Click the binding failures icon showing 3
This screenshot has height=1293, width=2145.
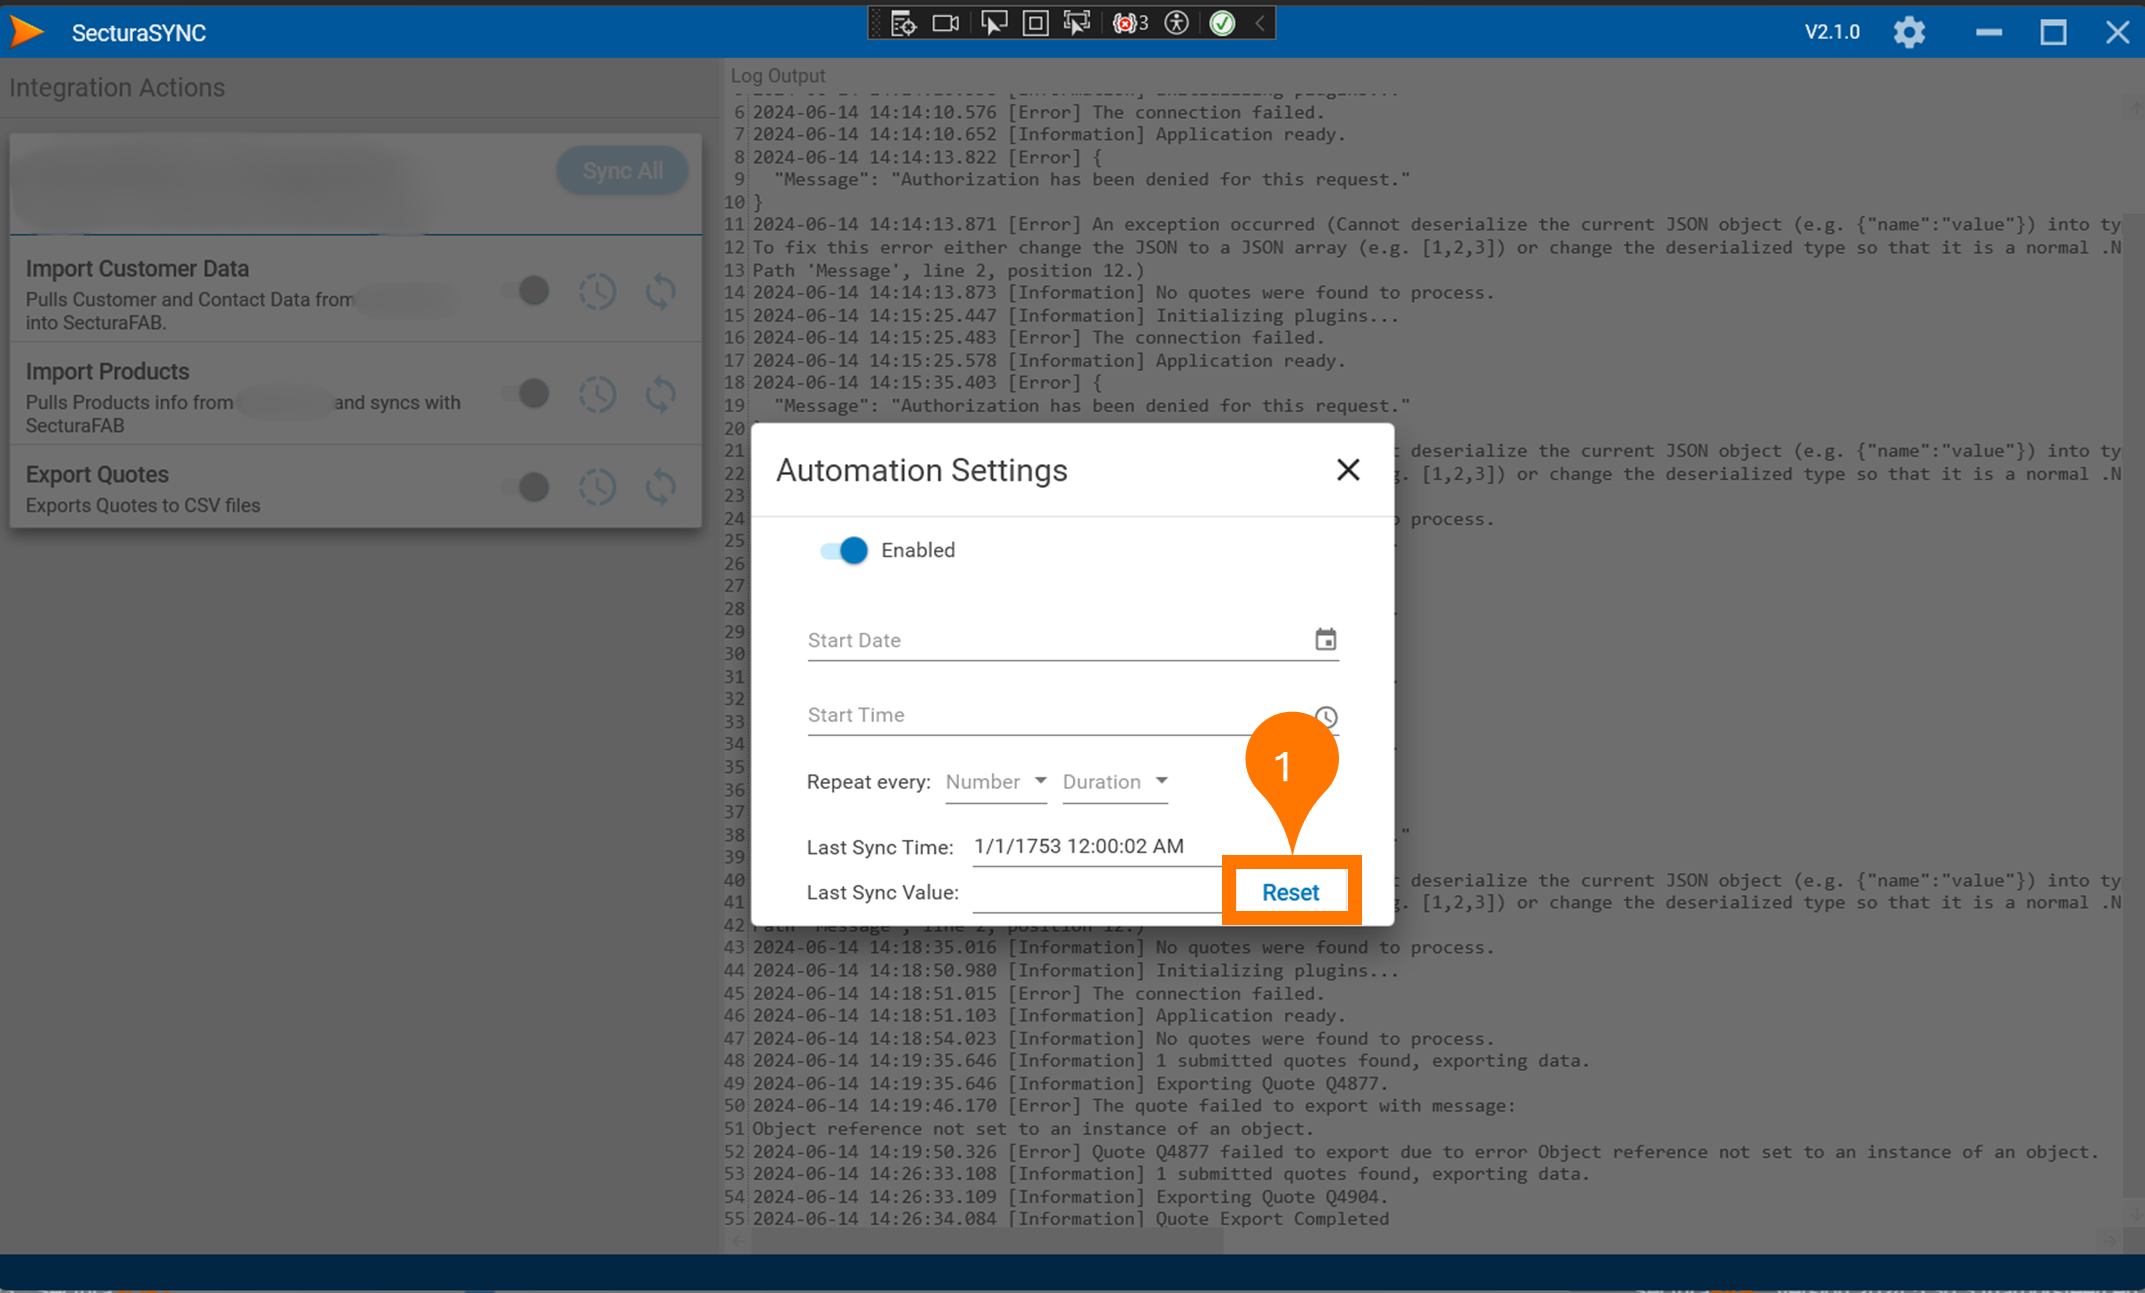pos(1130,23)
